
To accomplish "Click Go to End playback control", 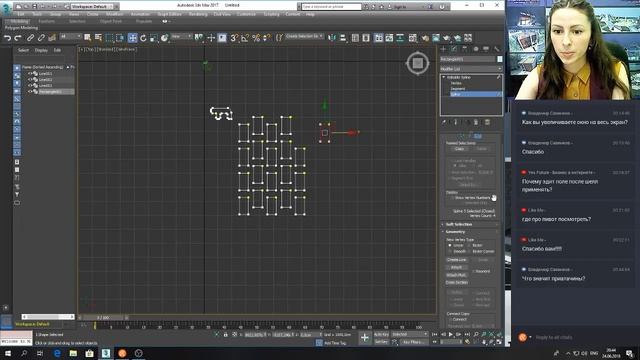I will click(467, 334).
